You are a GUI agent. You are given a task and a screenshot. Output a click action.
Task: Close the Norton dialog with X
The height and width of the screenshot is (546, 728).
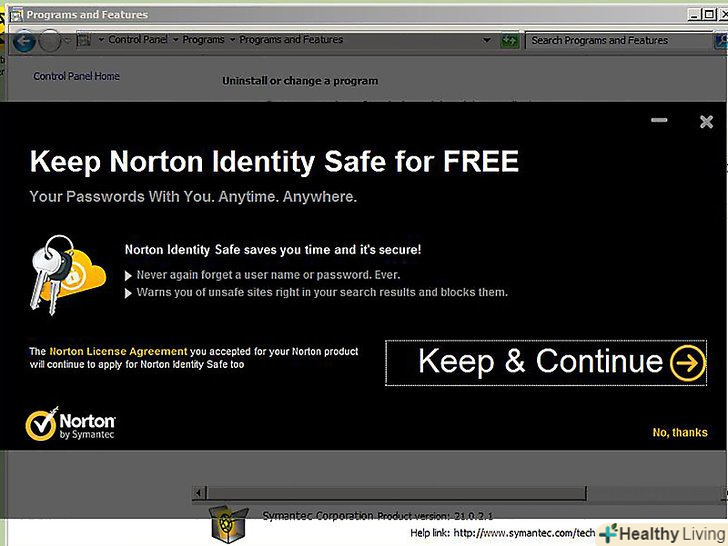(706, 122)
